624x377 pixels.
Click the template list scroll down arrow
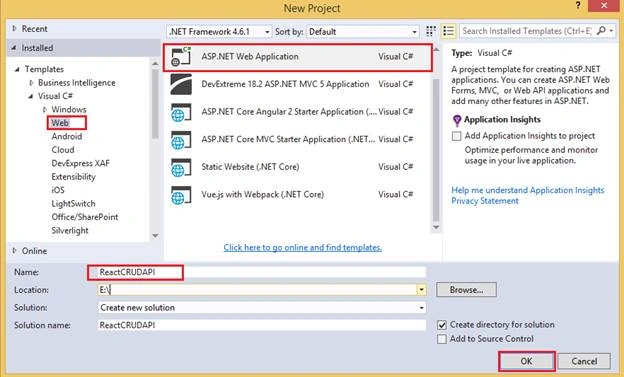tap(436, 227)
